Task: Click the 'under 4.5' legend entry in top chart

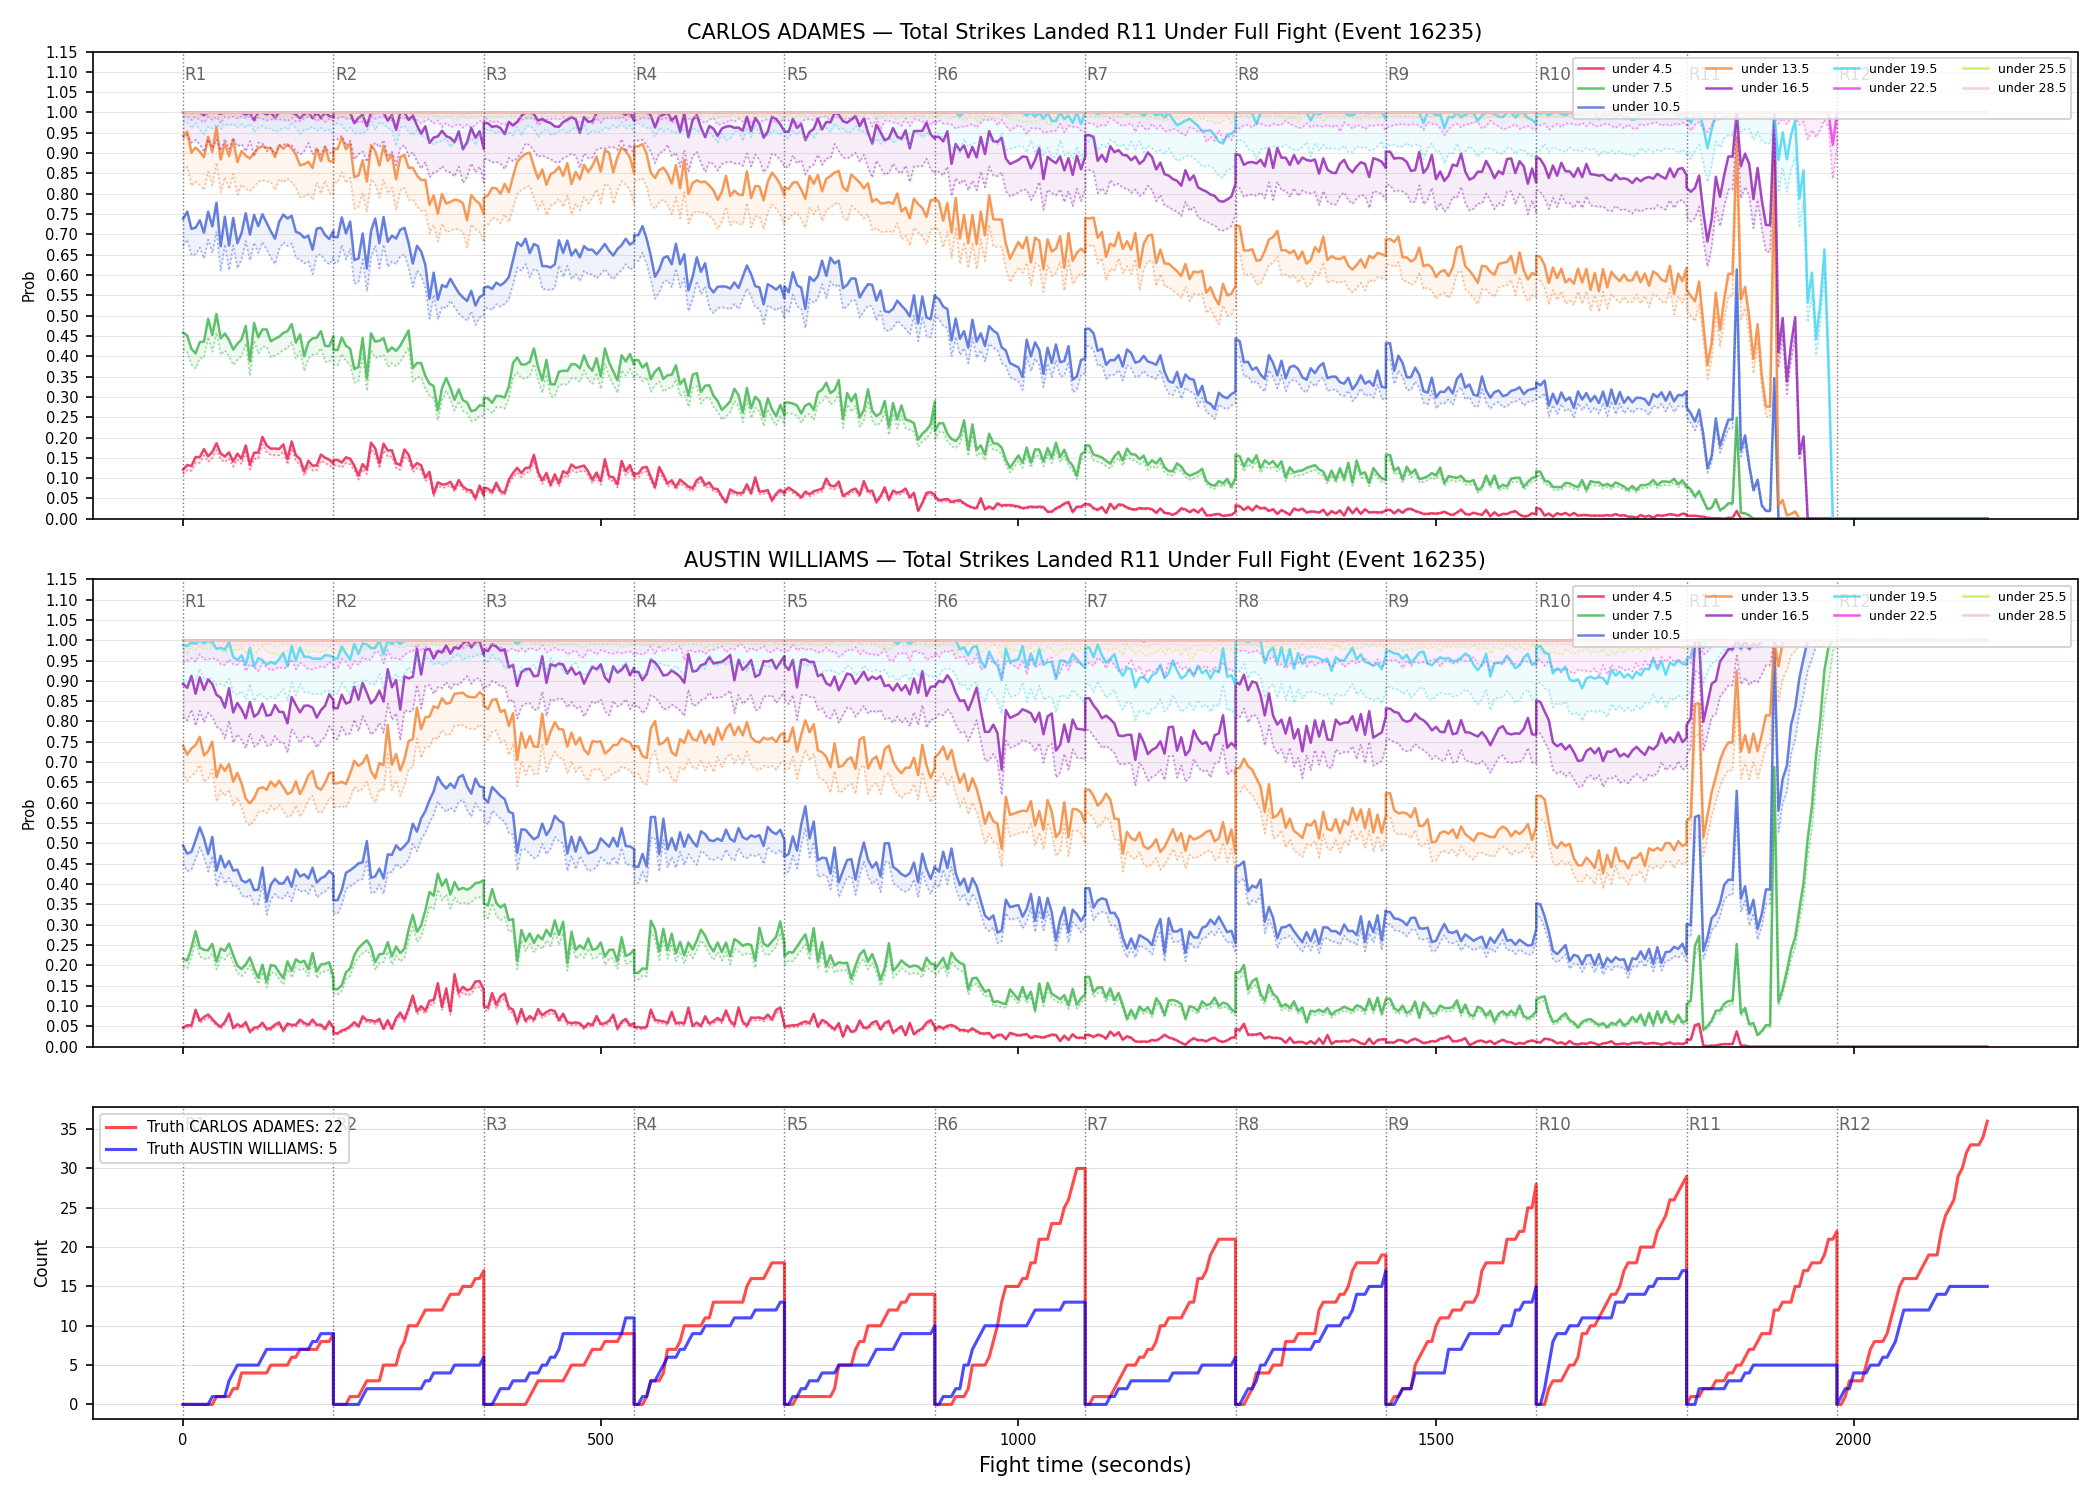Action: pyautogui.click(x=1625, y=69)
